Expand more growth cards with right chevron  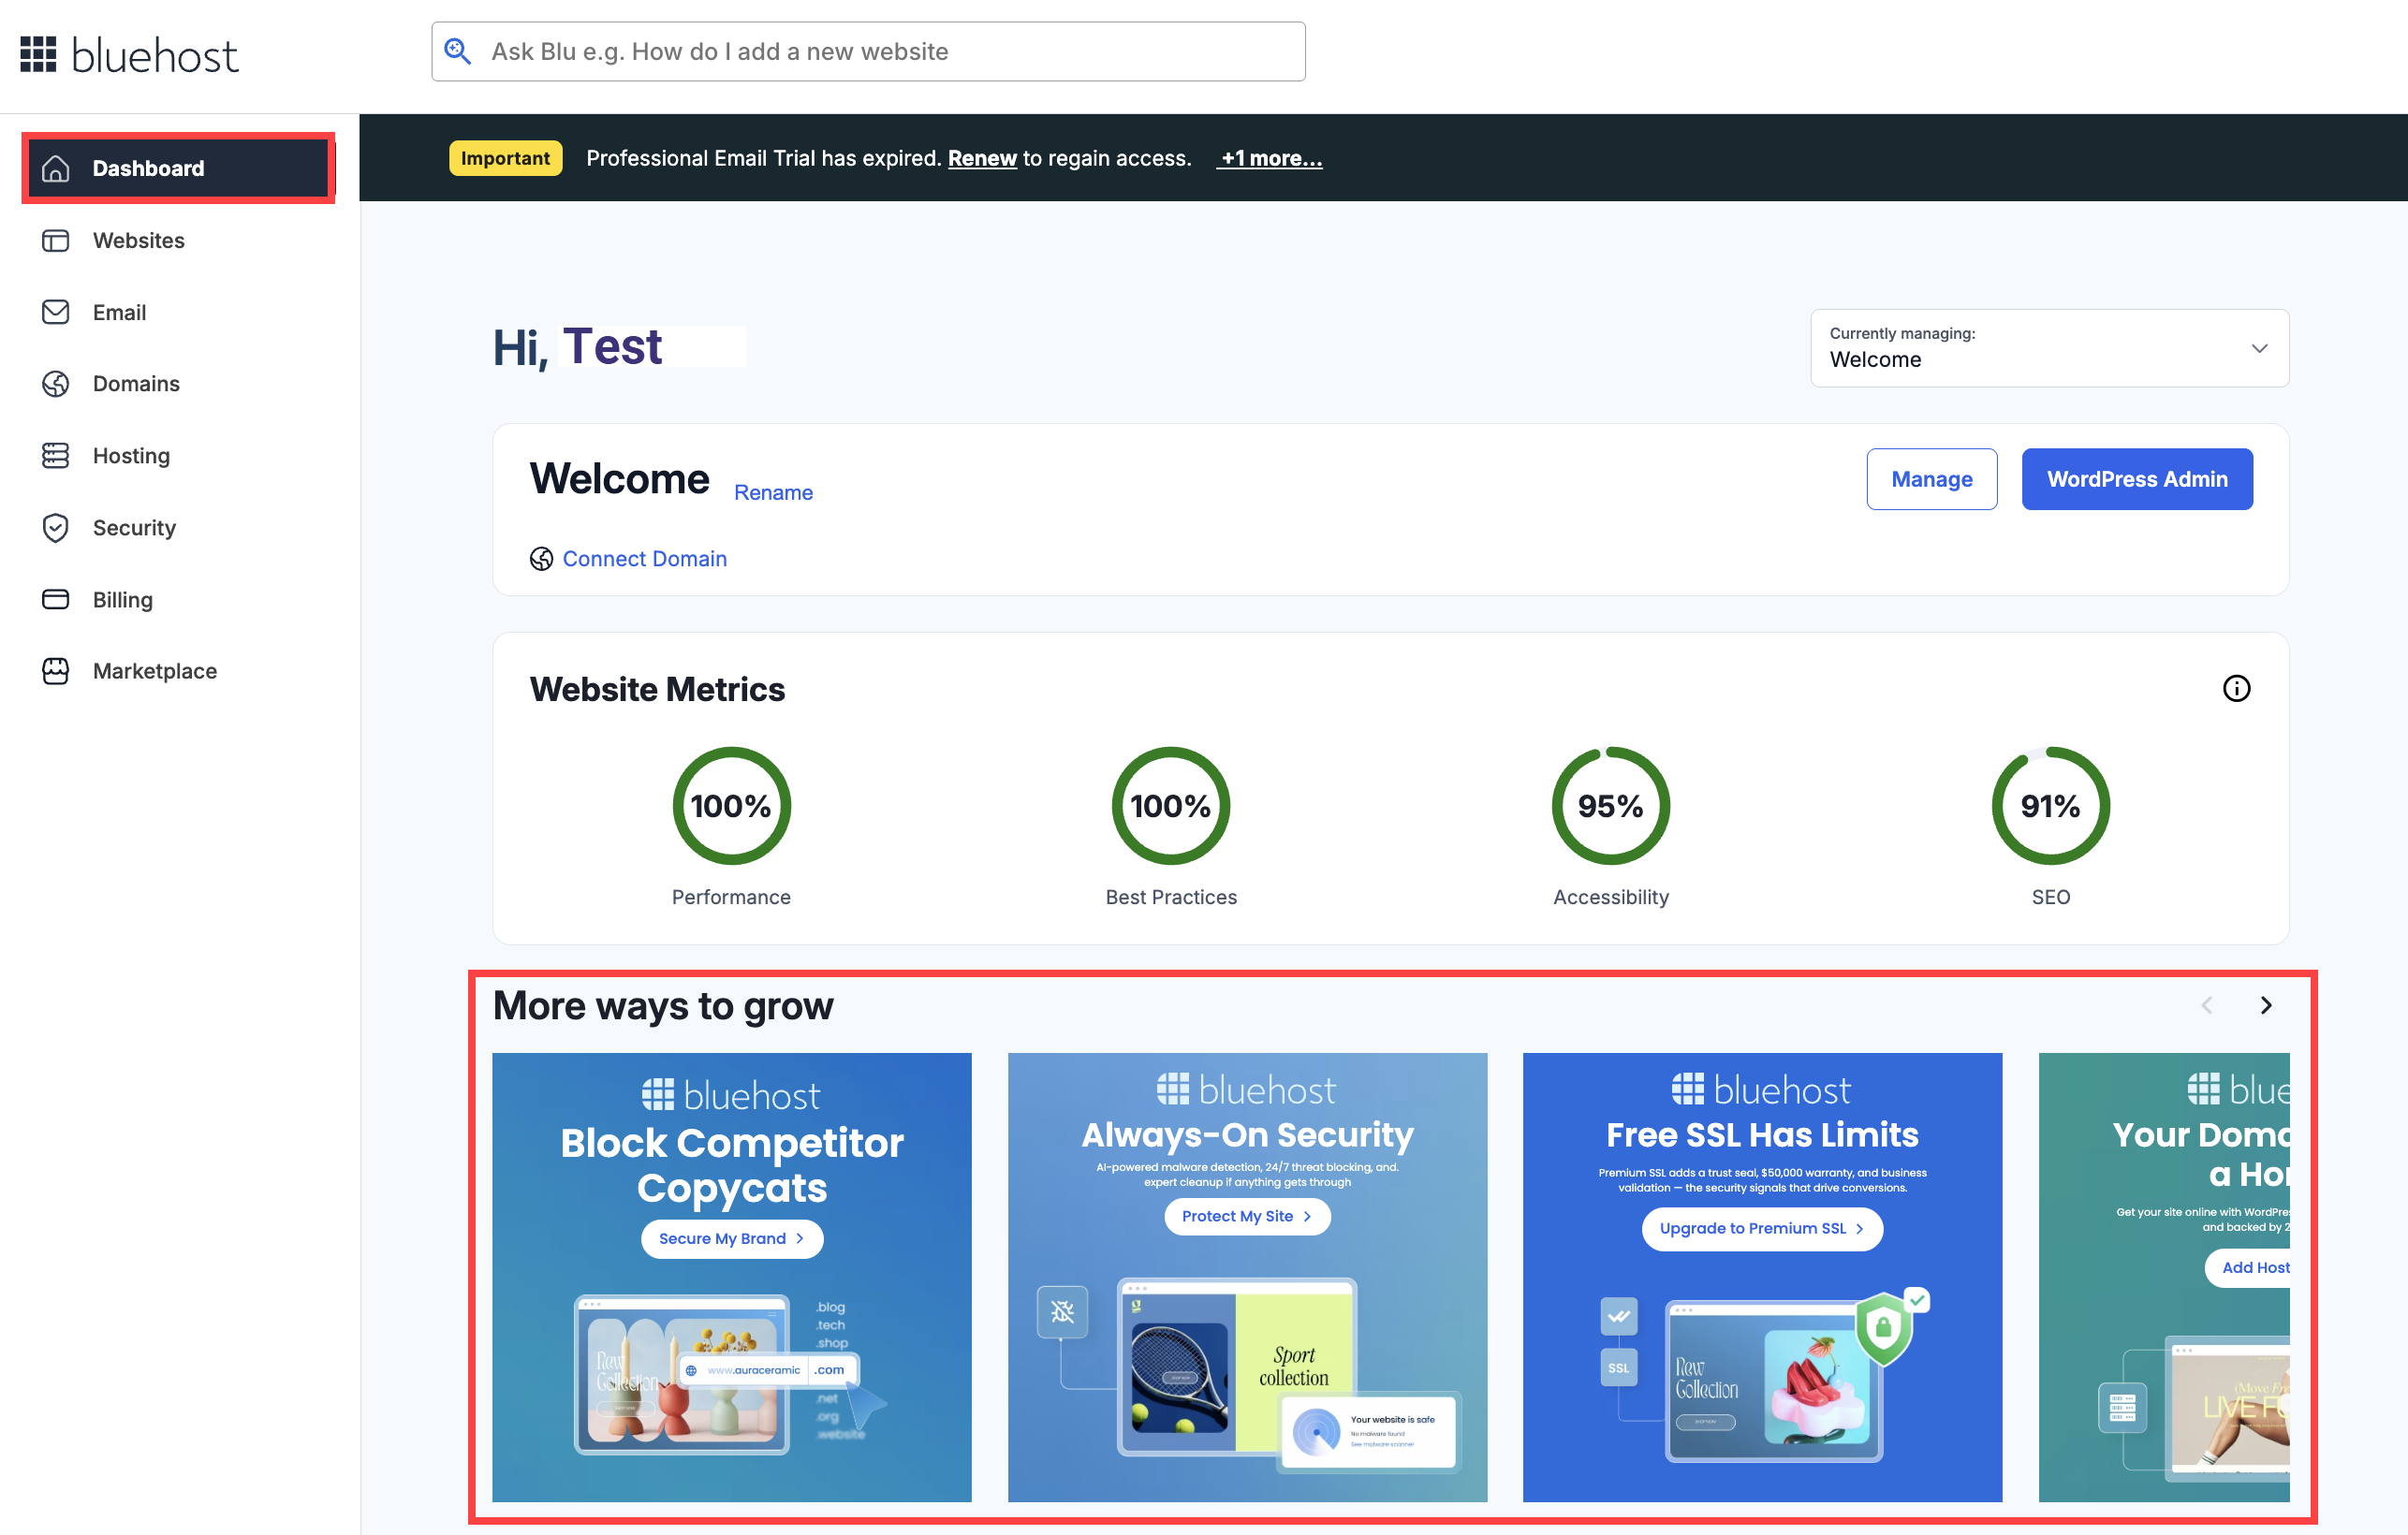point(2266,1005)
